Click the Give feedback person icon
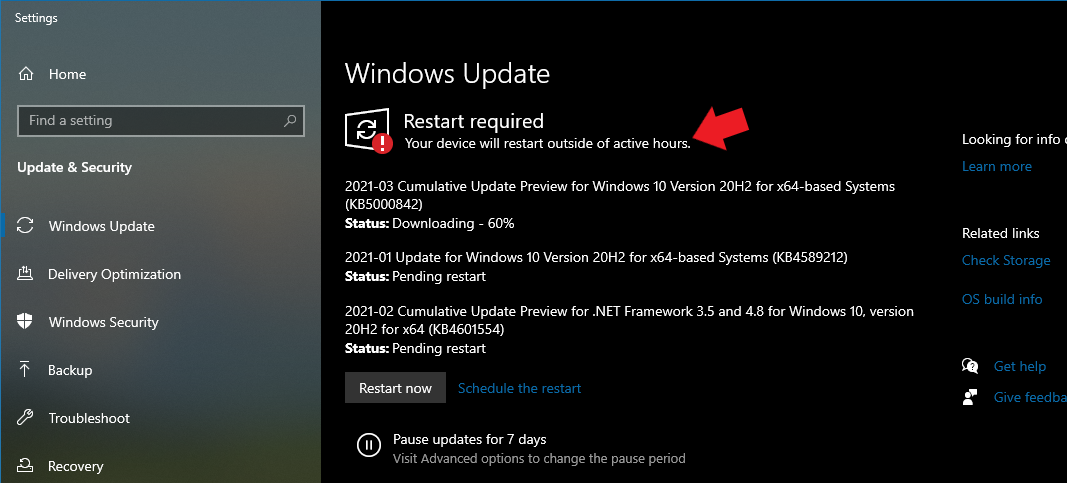Image resolution: width=1067 pixels, height=483 pixels. tap(970, 397)
